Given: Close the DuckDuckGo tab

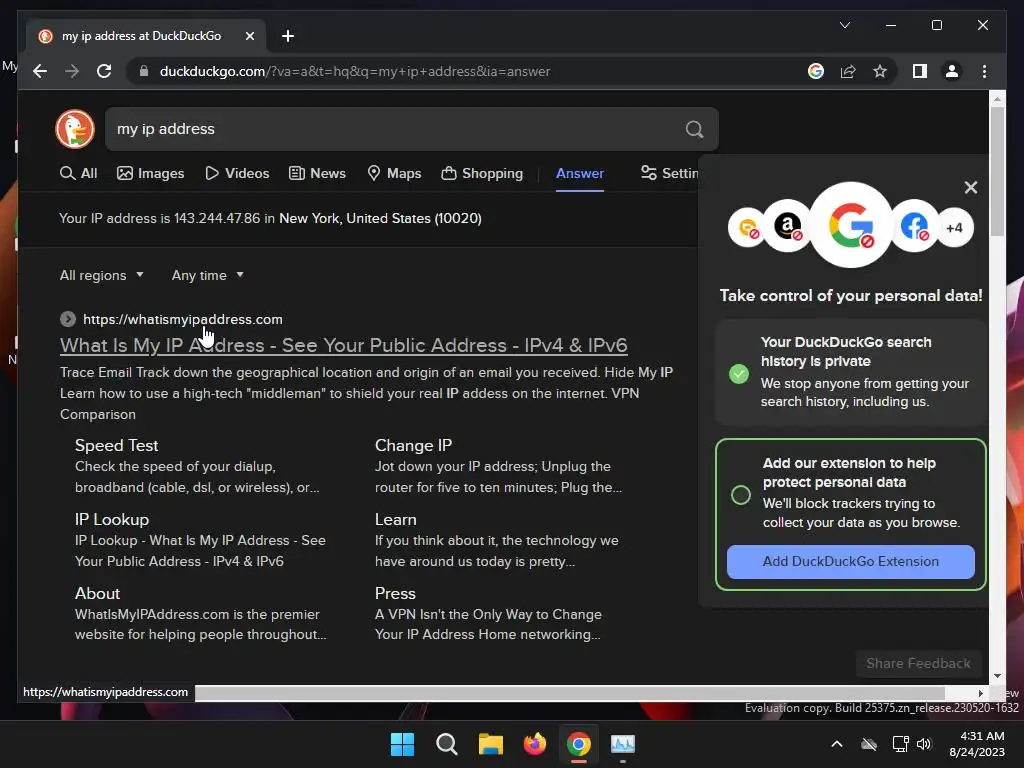Looking at the screenshot, I should tap(249, 36).
